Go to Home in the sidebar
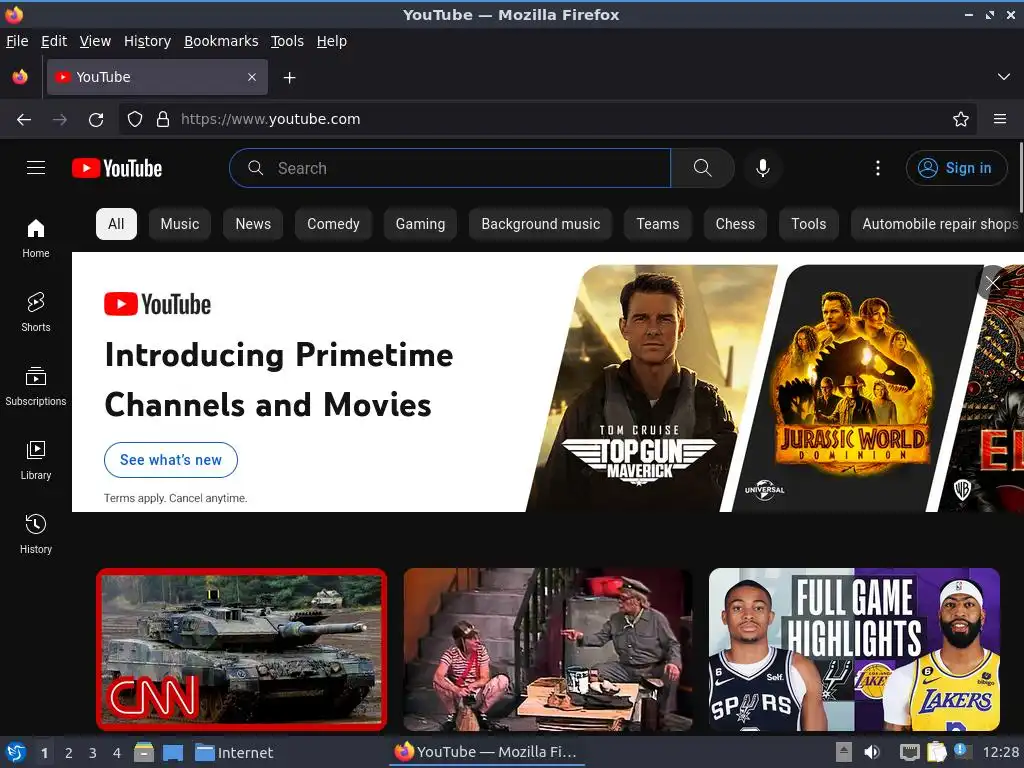 (36, 238)
